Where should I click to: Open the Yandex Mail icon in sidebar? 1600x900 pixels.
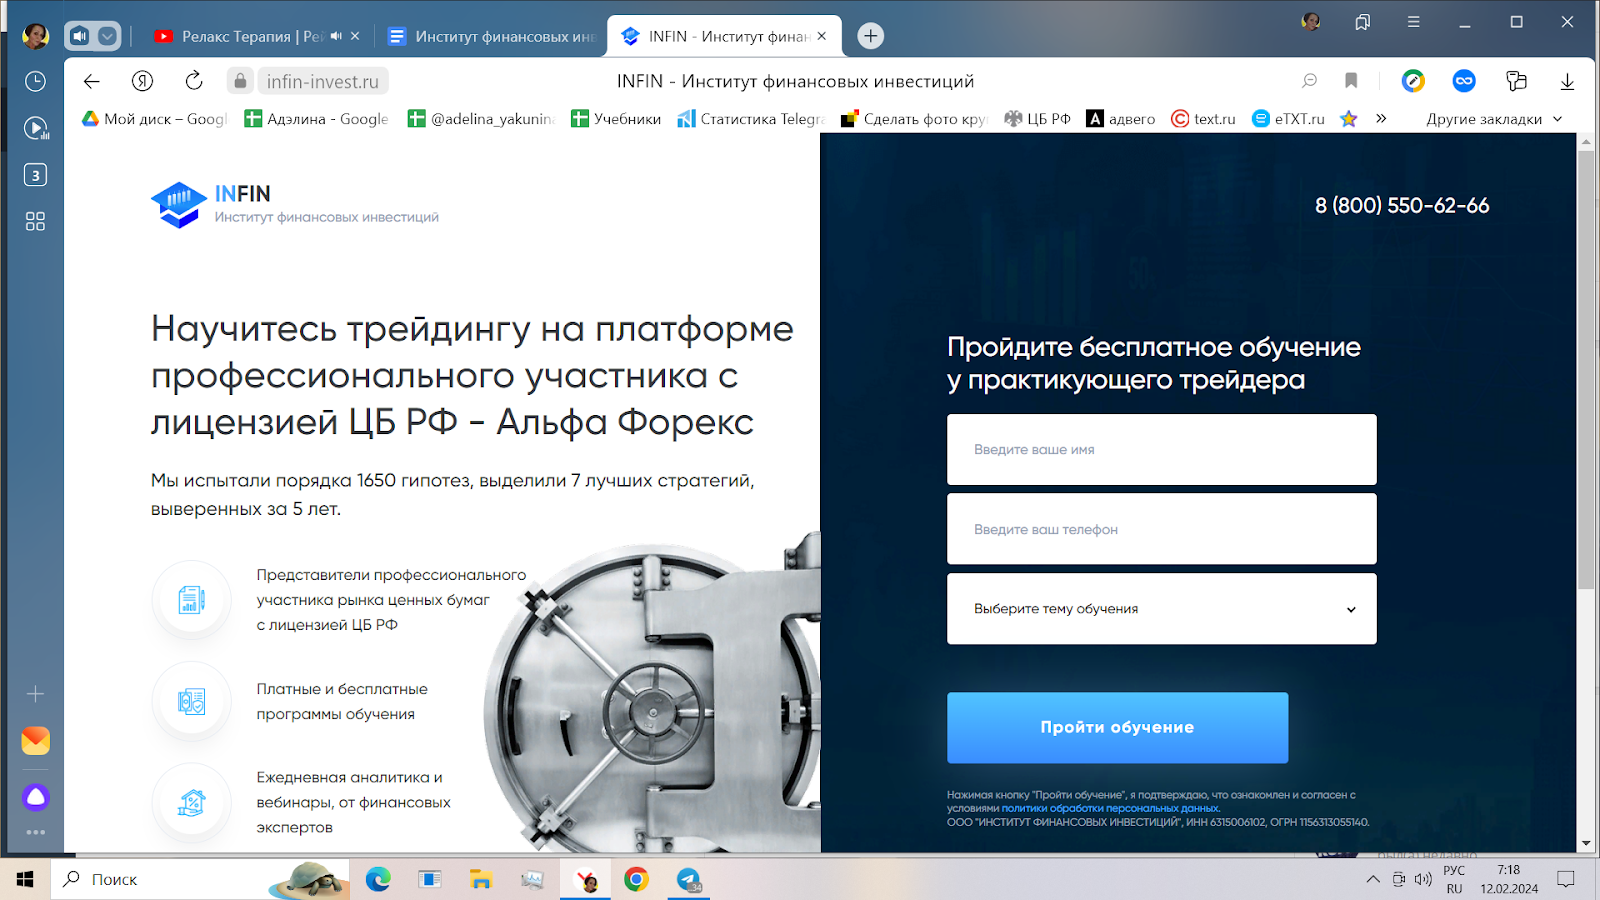point(35,741)
